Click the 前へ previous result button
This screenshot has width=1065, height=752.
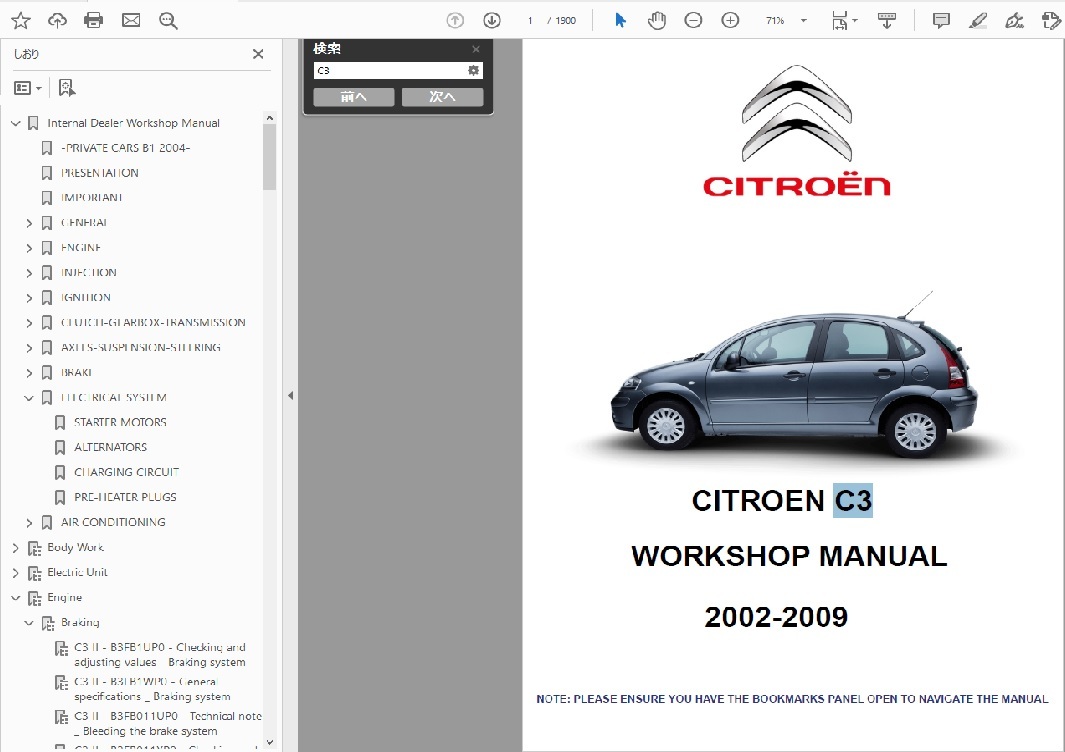[354, 97]
